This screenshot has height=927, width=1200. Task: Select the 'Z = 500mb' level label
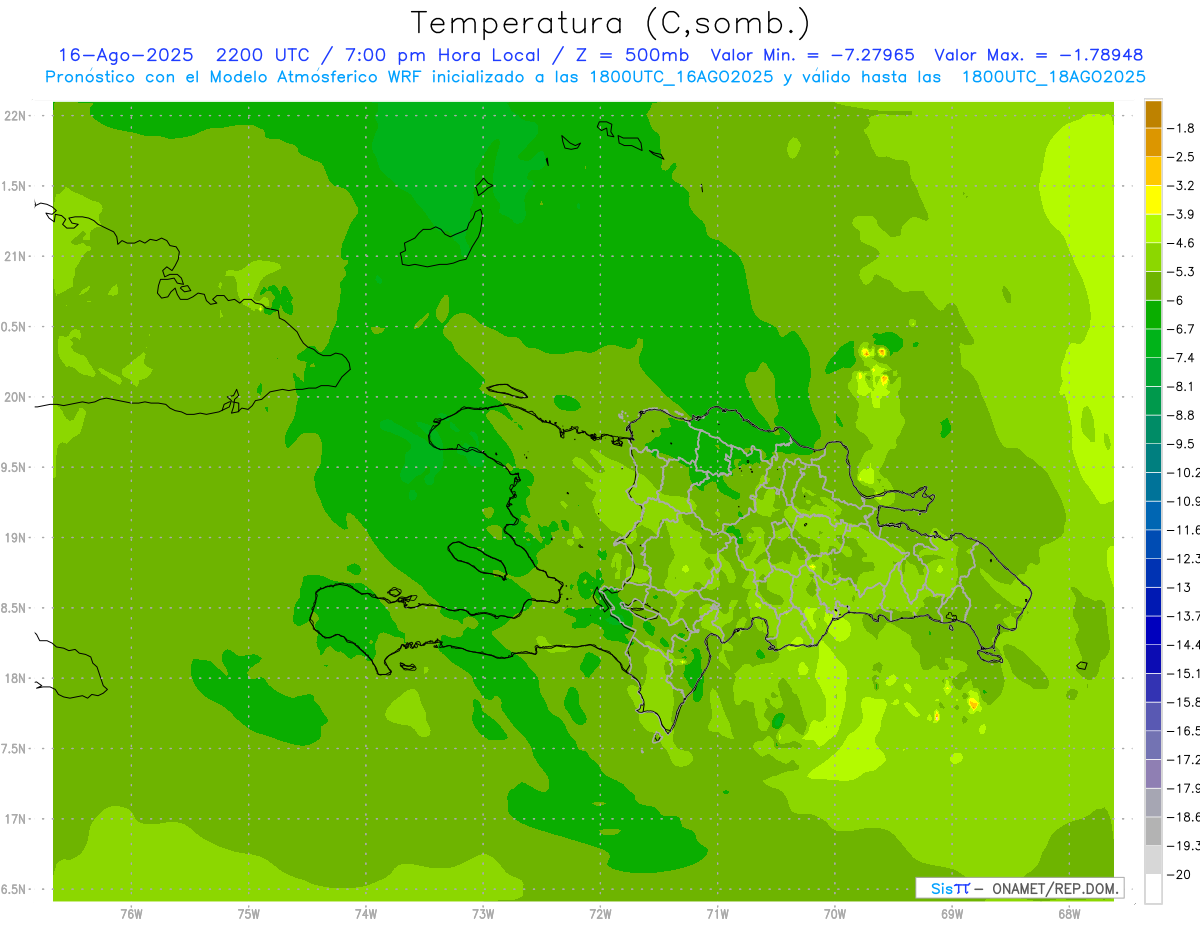628,55
